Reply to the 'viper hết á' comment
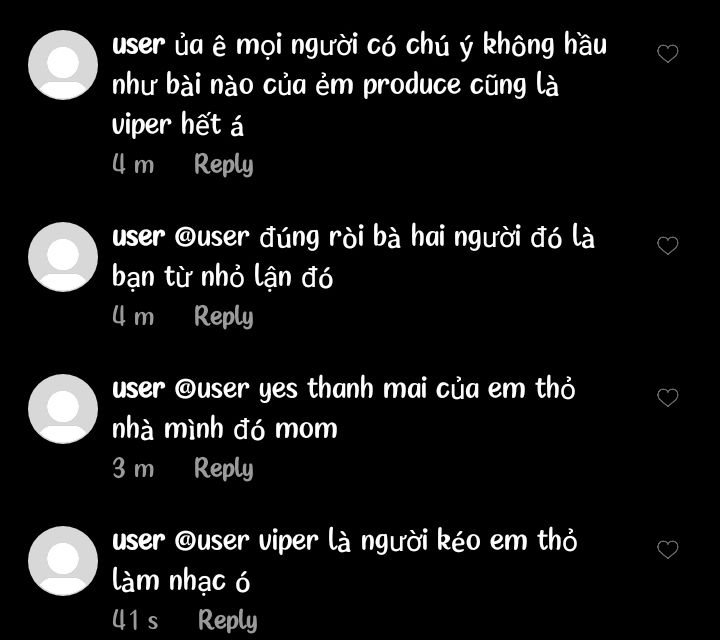The height and width of the screenshot is (640, 720). 224,164
